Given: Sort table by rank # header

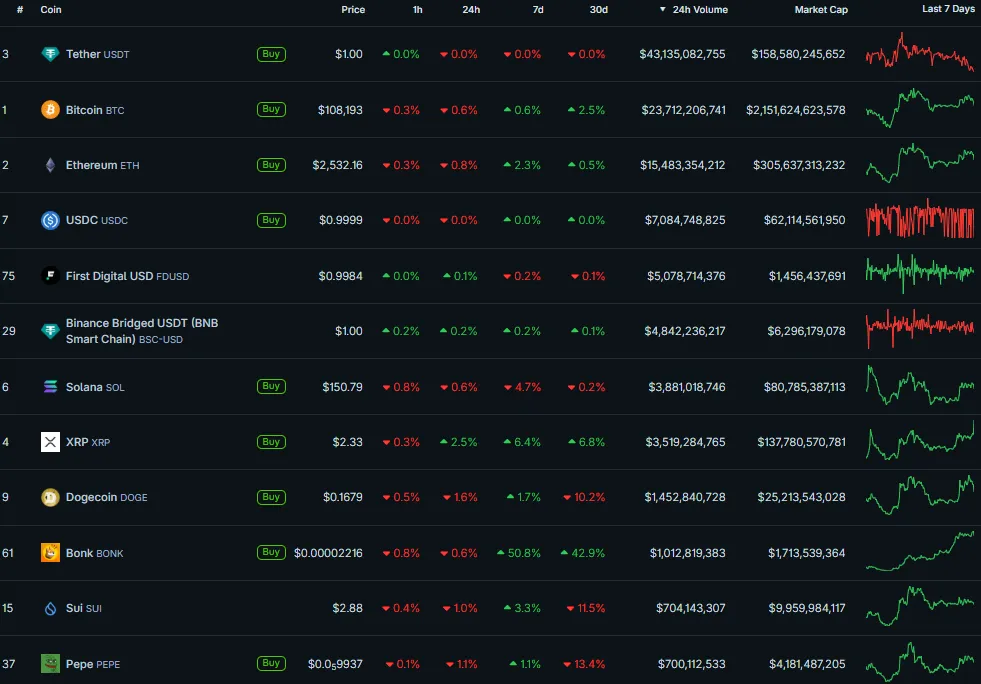Looking at the screenshot, I should [20, 9].
